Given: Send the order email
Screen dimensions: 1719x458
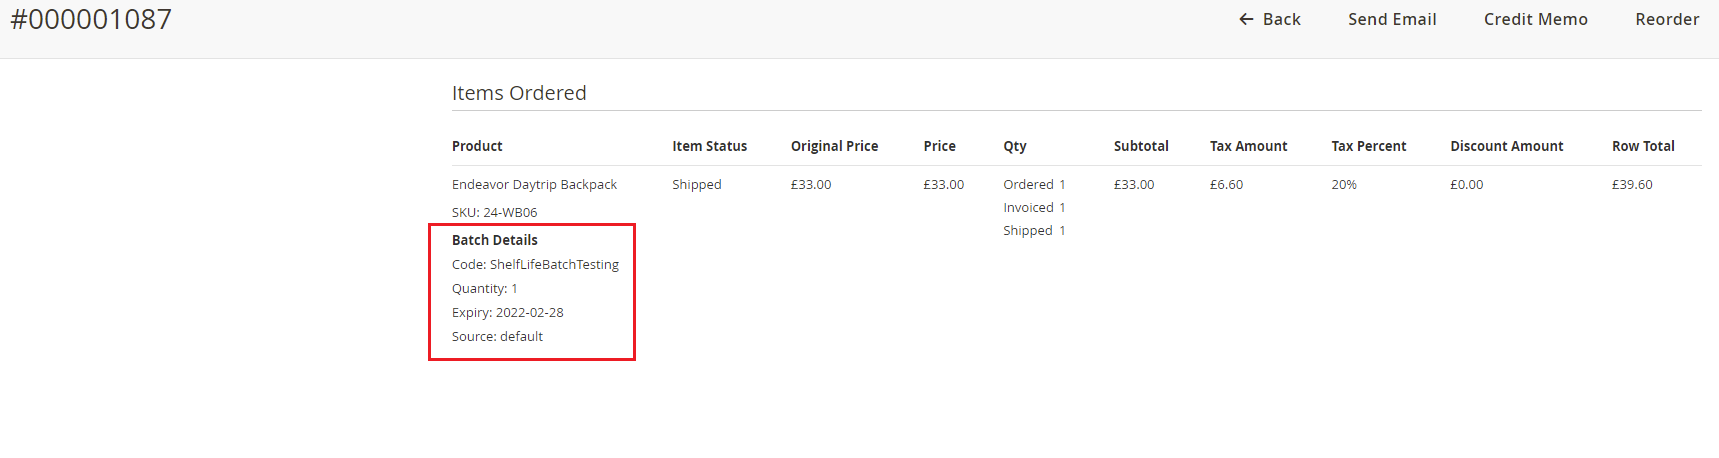Looking at the screenshot, I should coord(1391,19).
